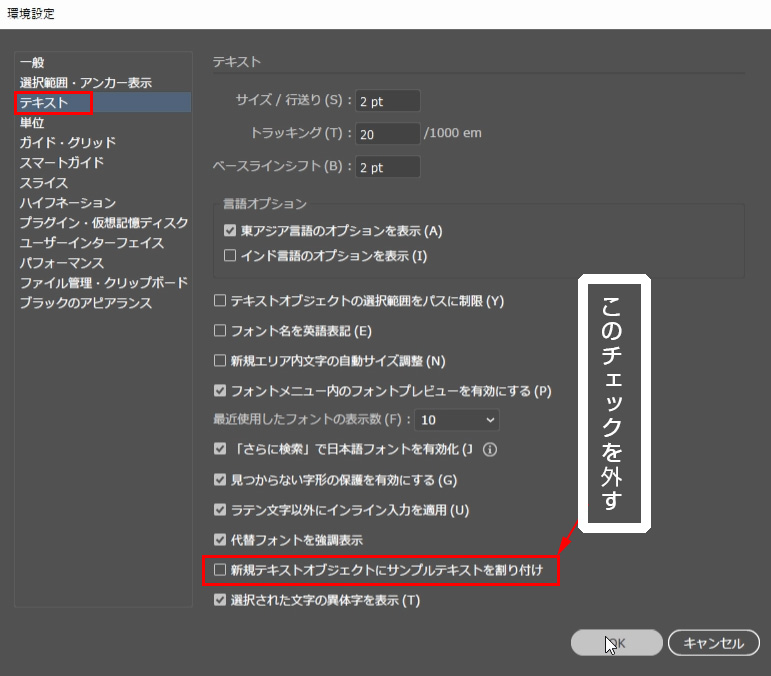Open the 一般 preferences category
This screenshot has width=771, height=676.
pos(32,62)
